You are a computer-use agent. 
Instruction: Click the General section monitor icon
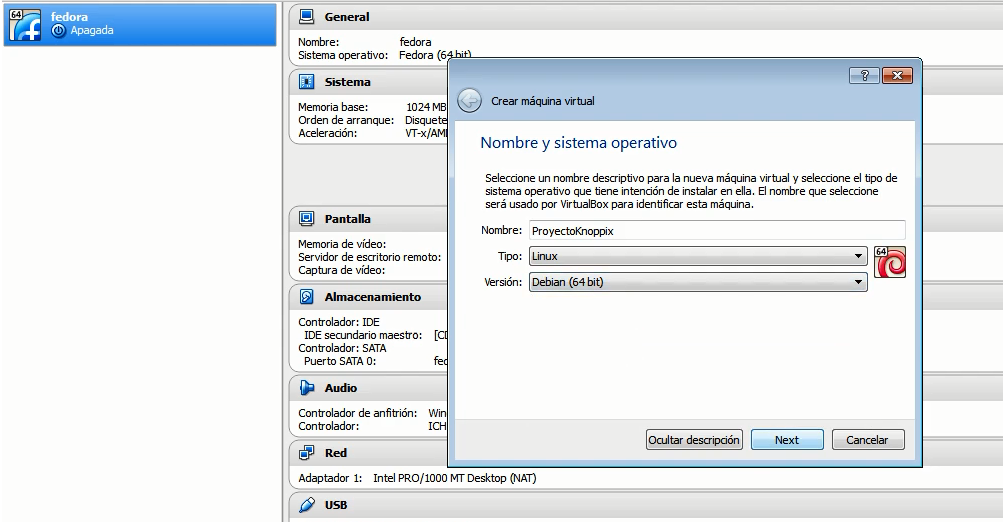pyautogui.click(x=307, y=17)
